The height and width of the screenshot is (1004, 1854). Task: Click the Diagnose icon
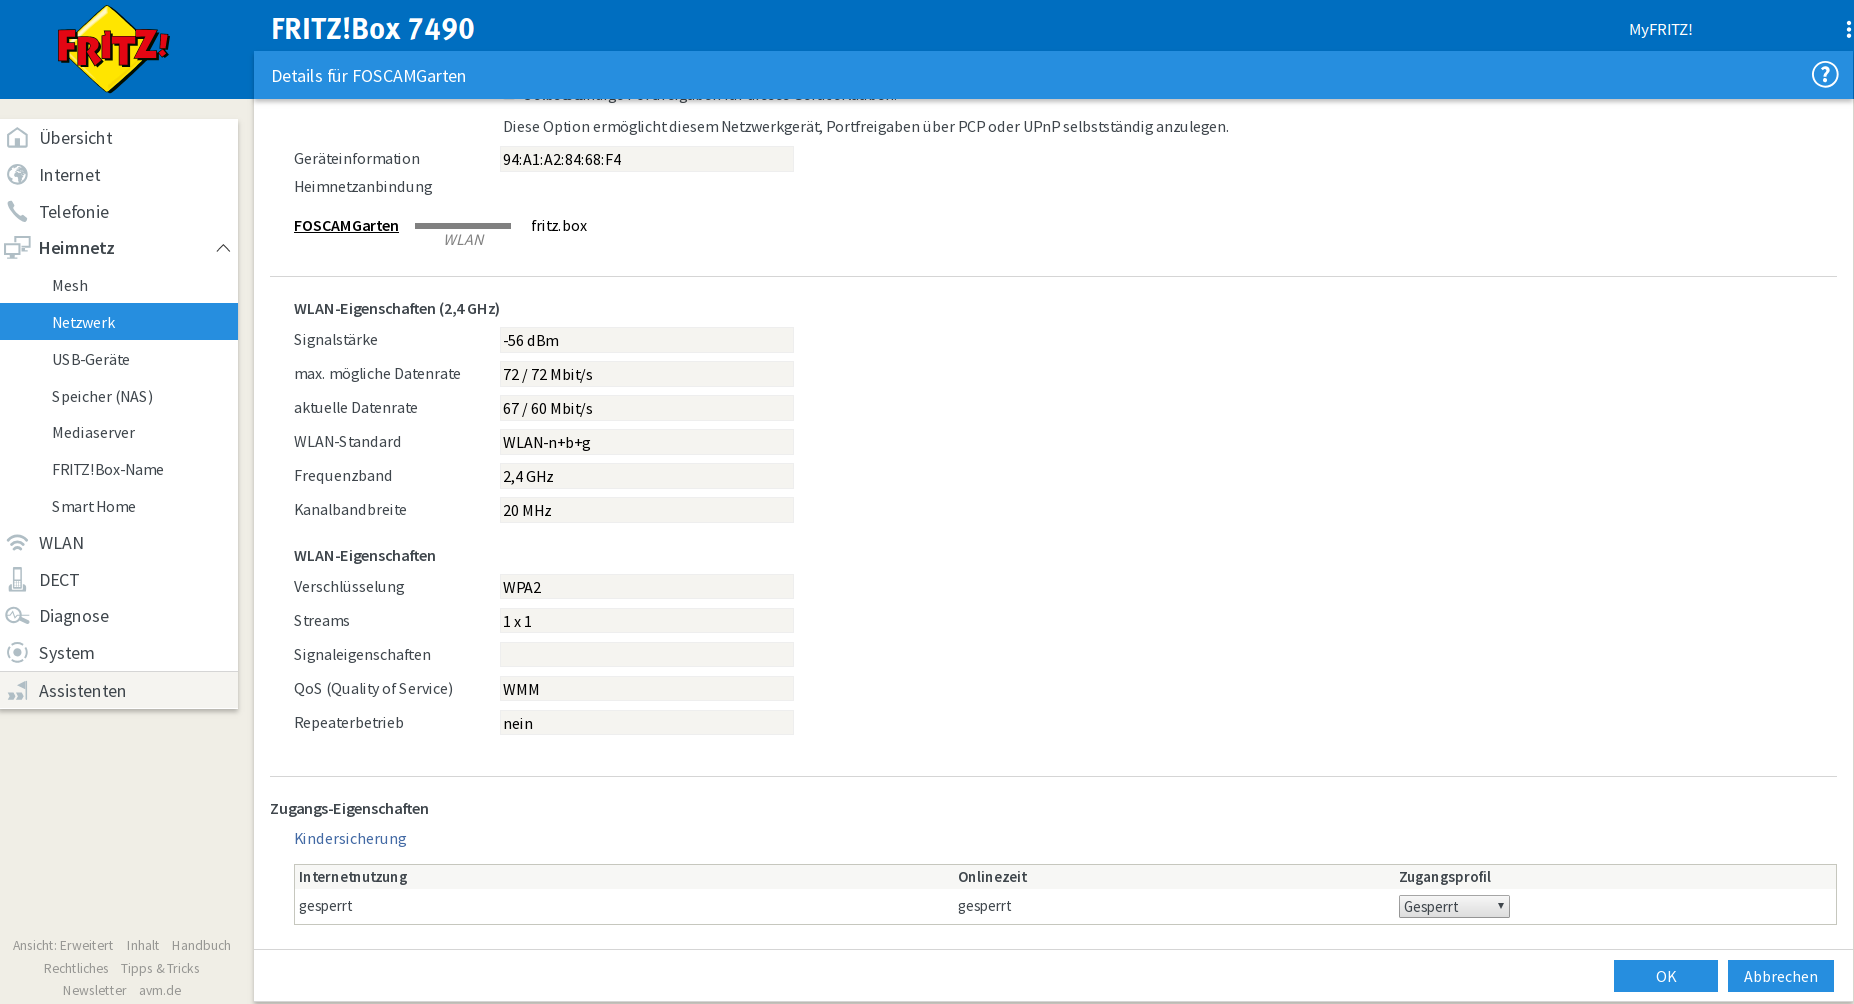(x=17, y=616)
